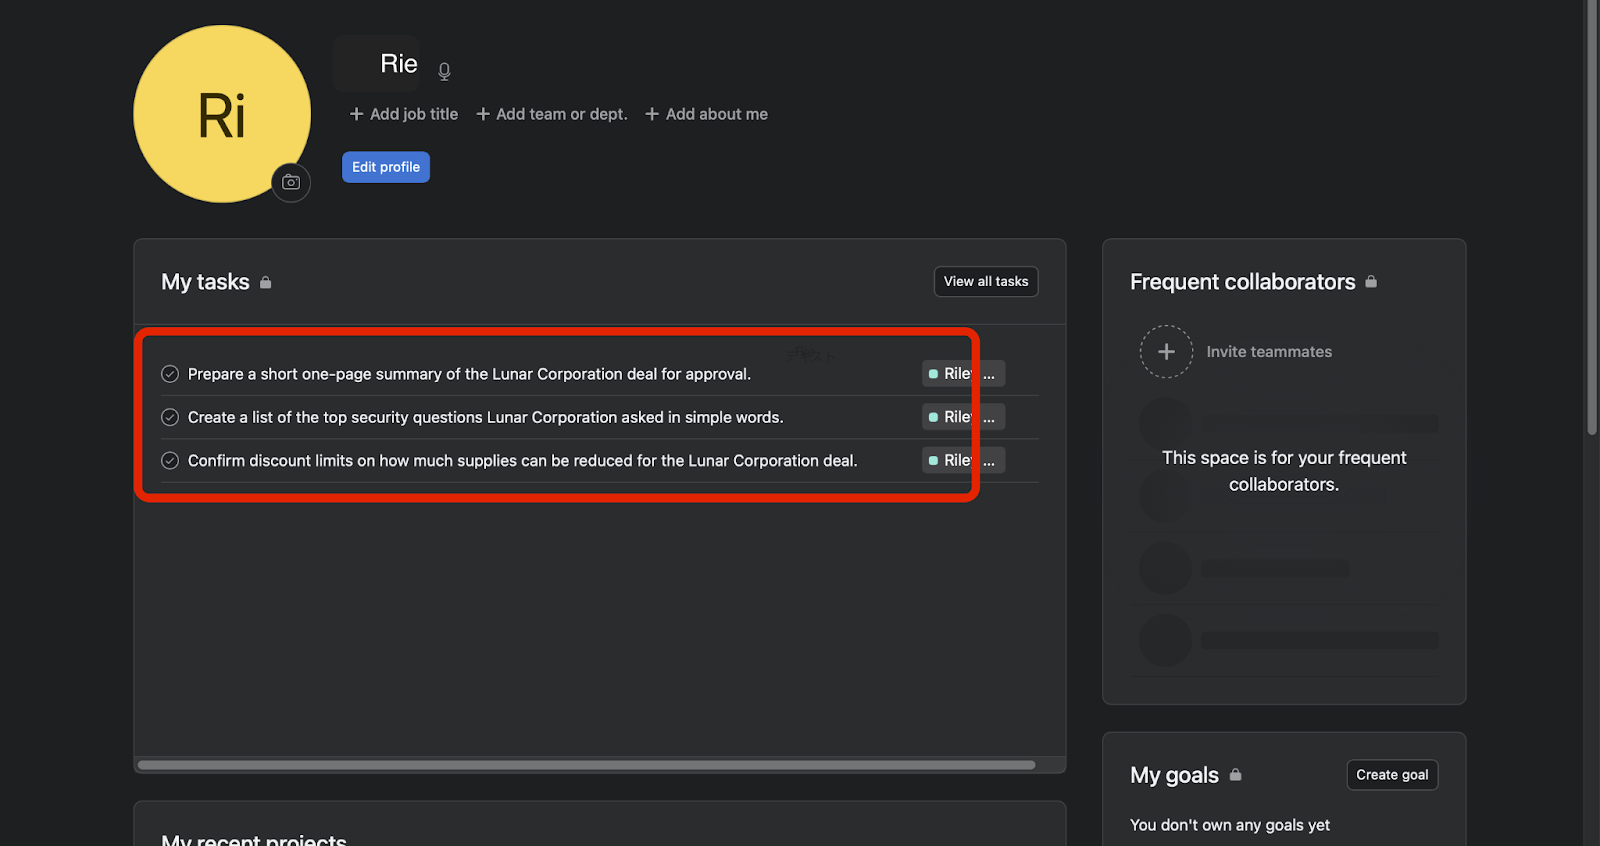Click the yellow Ri profile avatar

coord(221,113)
